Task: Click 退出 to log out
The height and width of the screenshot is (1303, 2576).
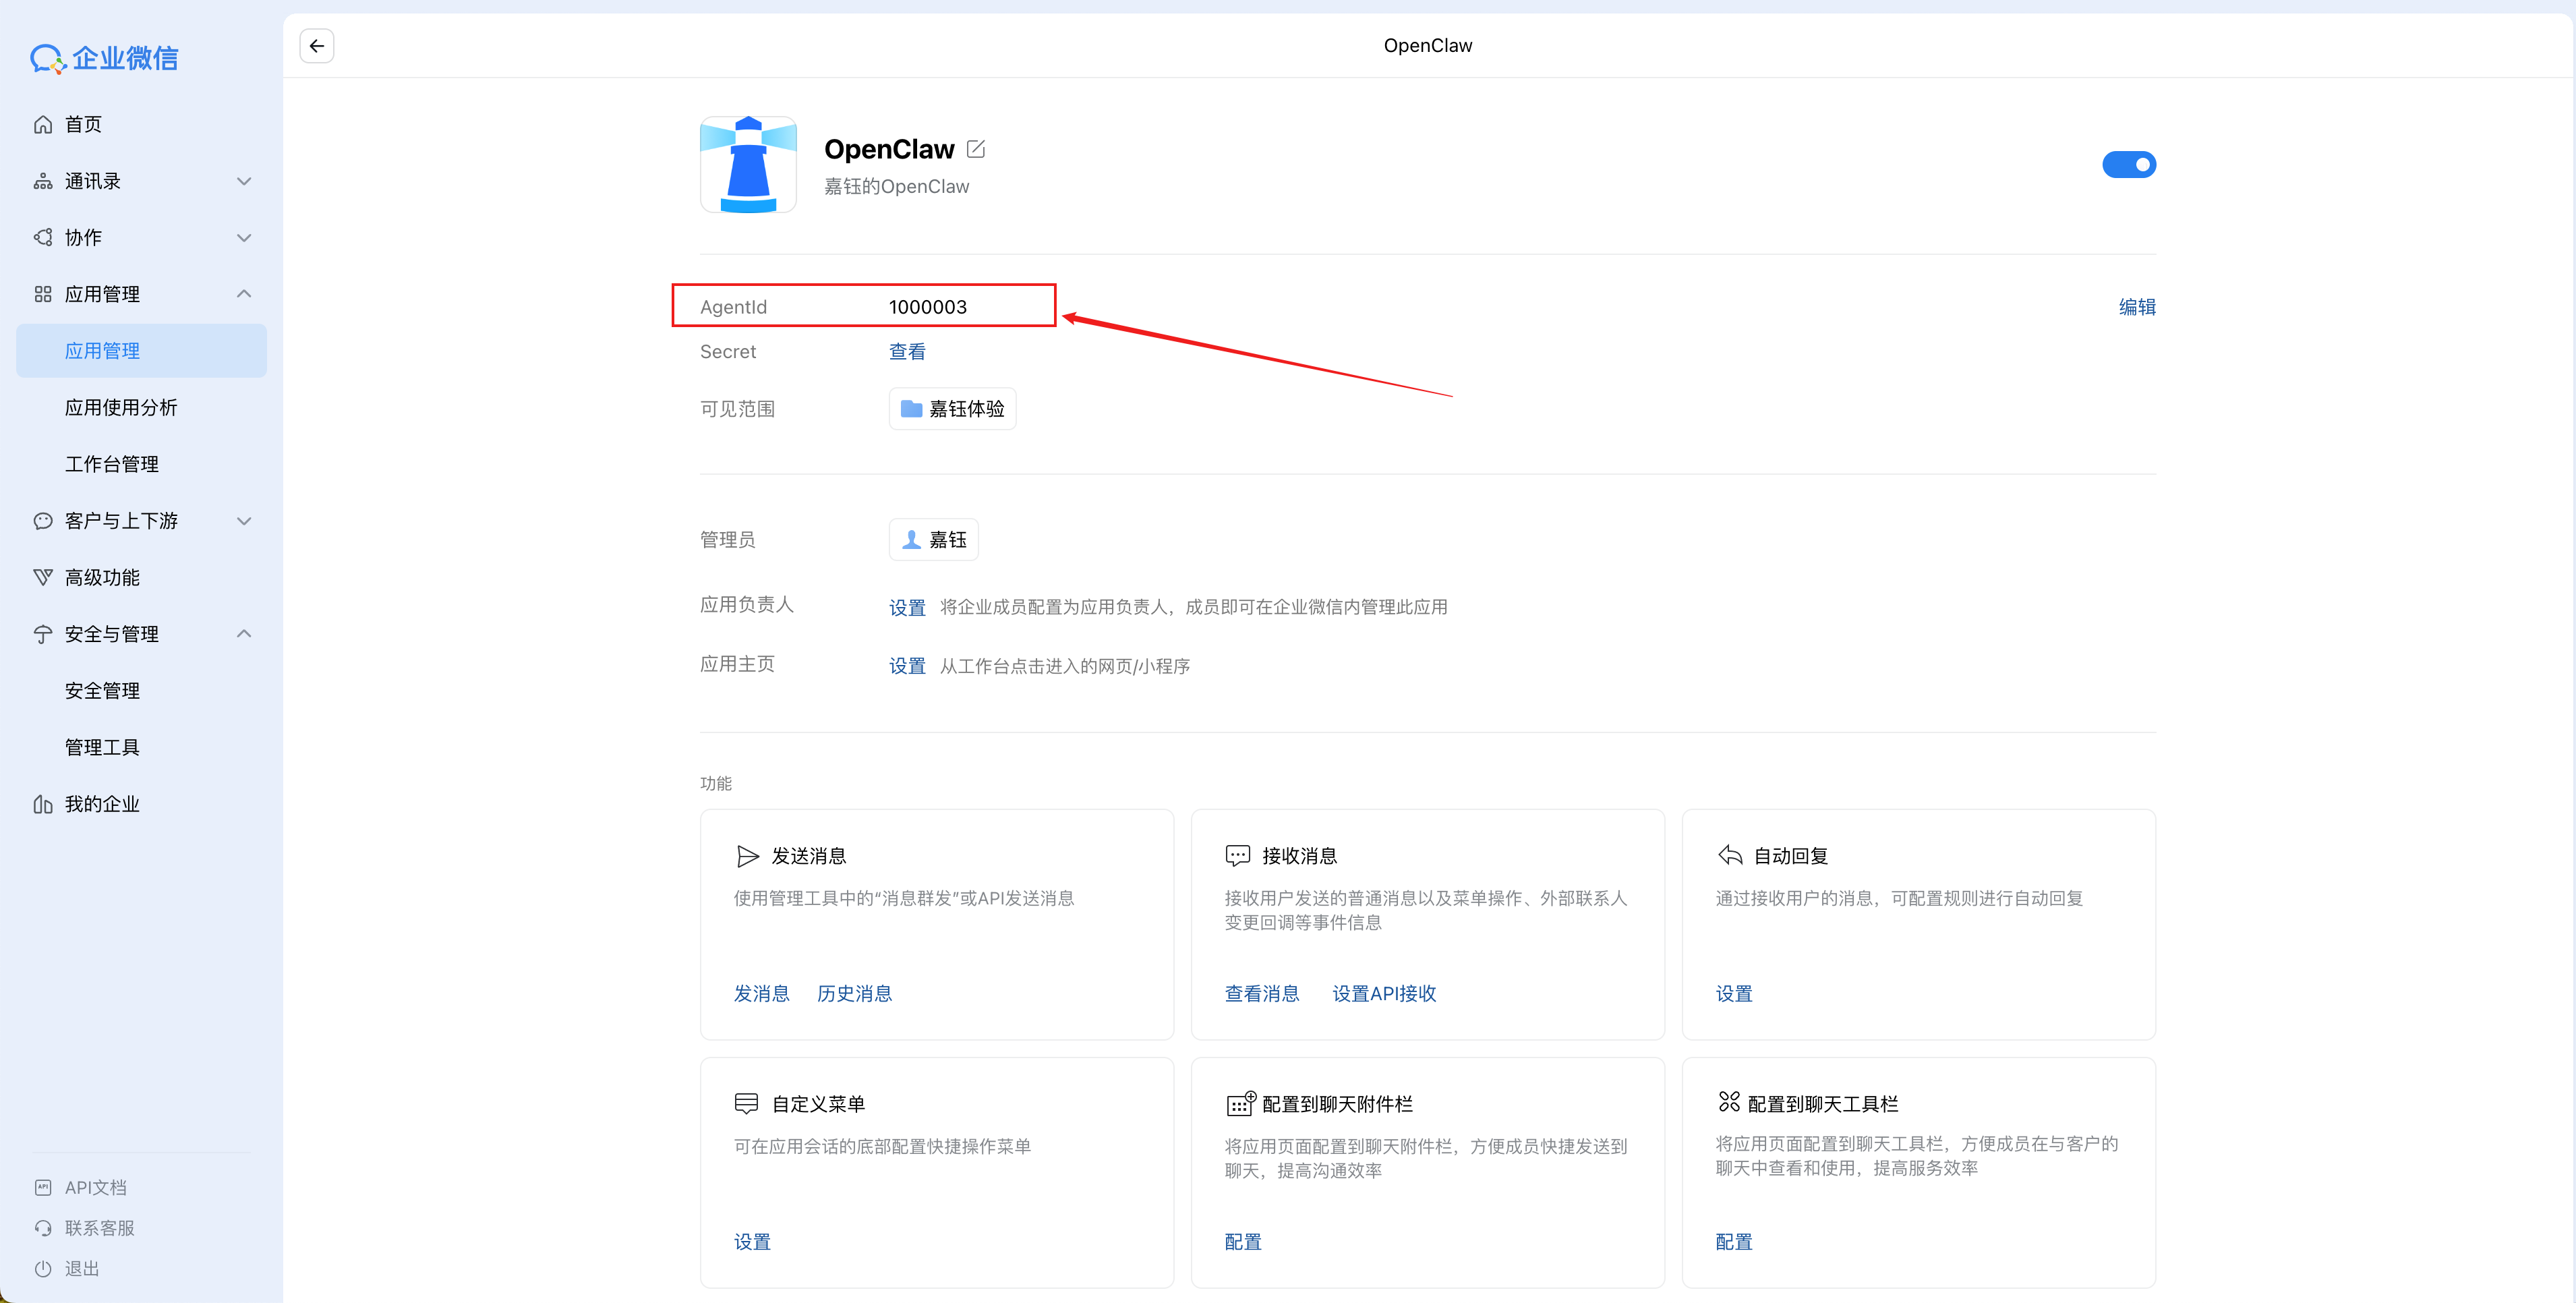Action: [82, 1268]
